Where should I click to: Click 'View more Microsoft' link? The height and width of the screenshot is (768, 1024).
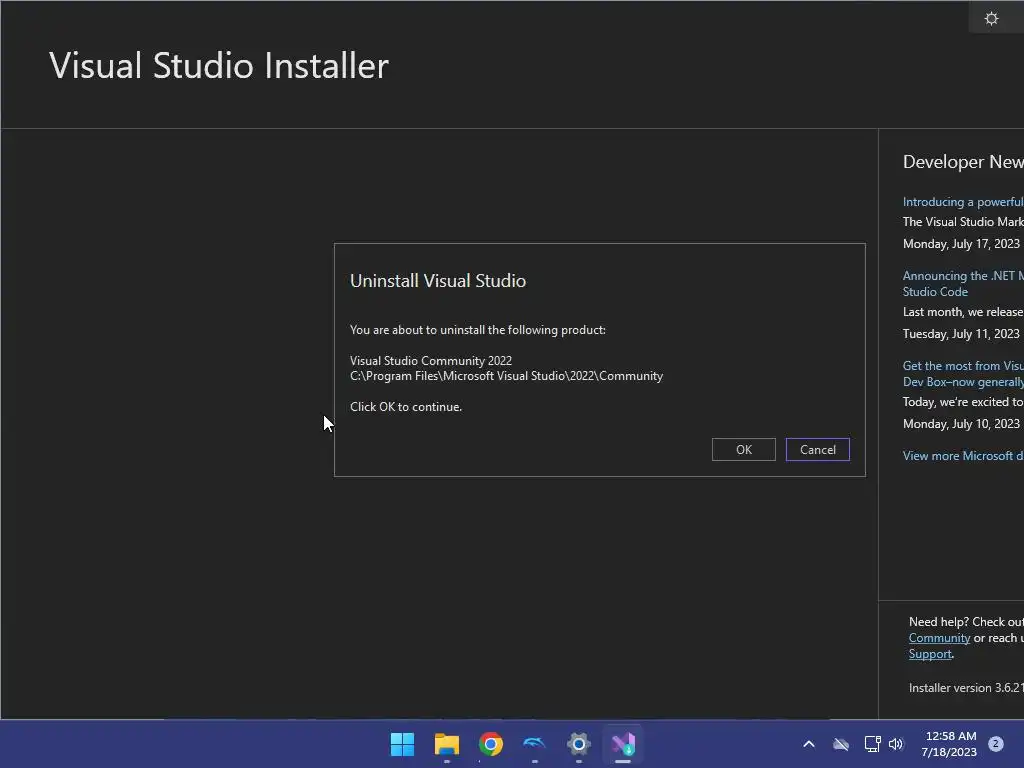tap(963, 456)
